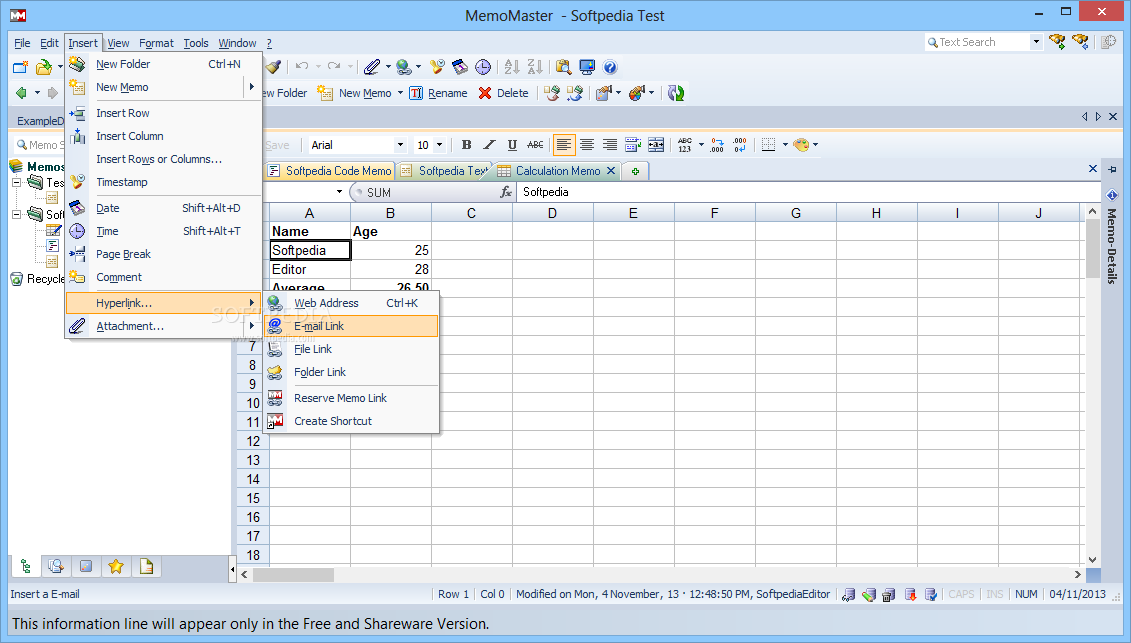The width and height of the screenshot is (1131, 643).
Task: Click the wrap text cell icon
Action: [633, 145]
